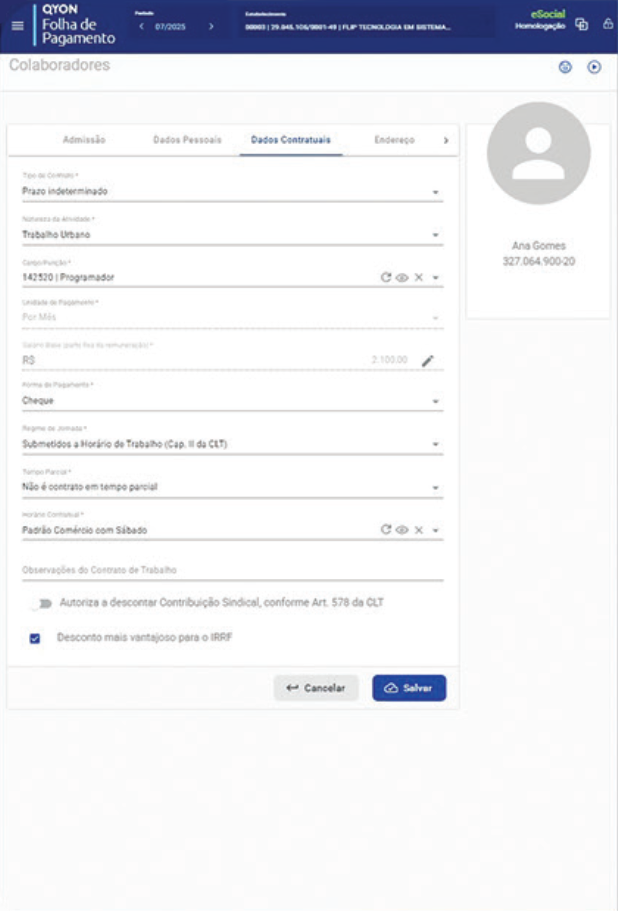The image size is (618, 911).
Task: View the Padrão Comércio com Sábado details
Action: 402,530
